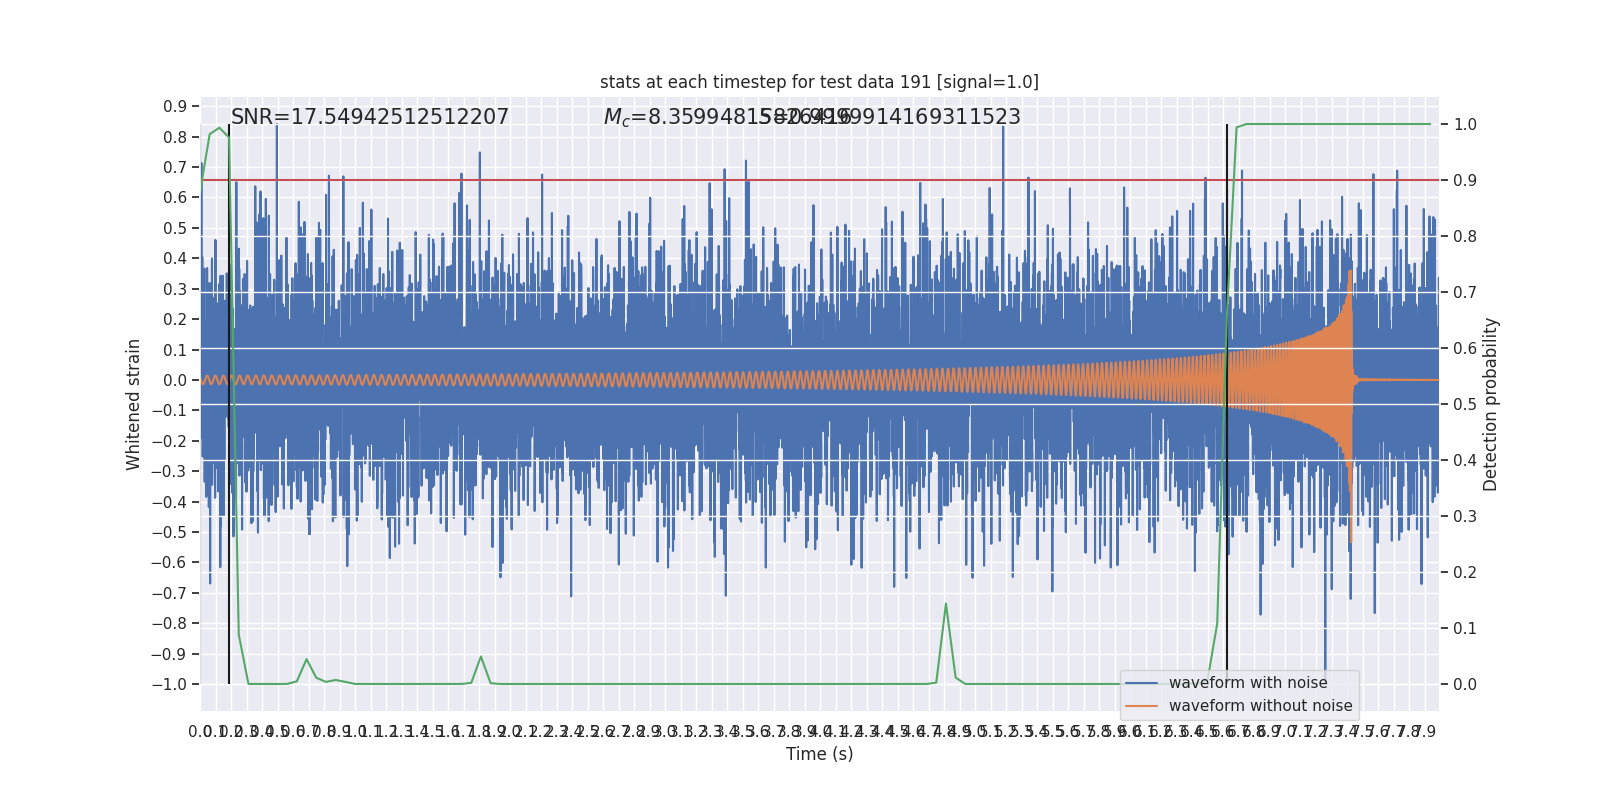1600x800 pixels.
Task: Click the 'Time (s)' x-axis label
Action: coord(819,754)
